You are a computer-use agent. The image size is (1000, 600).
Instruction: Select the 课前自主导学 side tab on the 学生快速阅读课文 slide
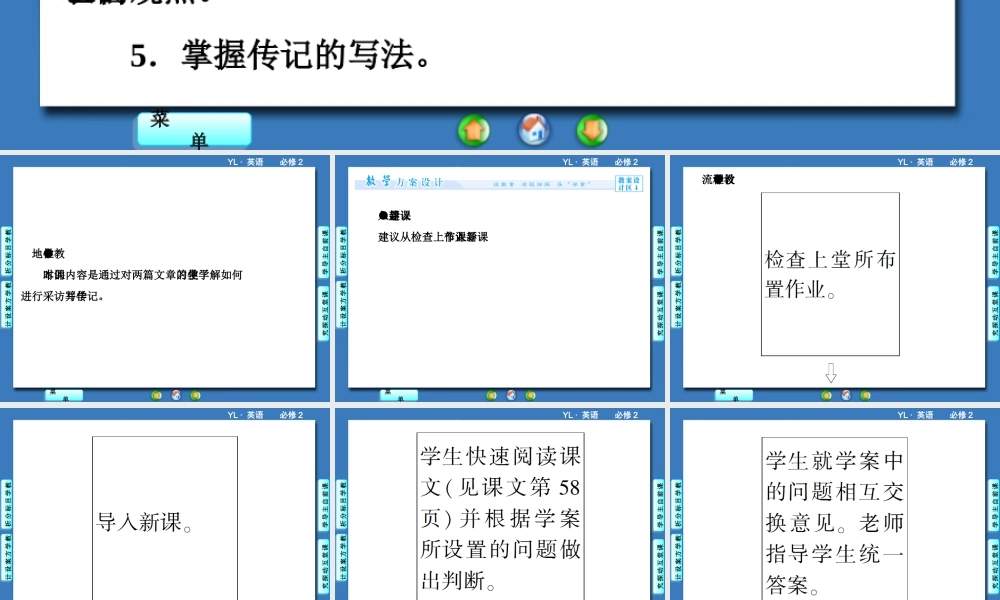[x=659, y=504]
